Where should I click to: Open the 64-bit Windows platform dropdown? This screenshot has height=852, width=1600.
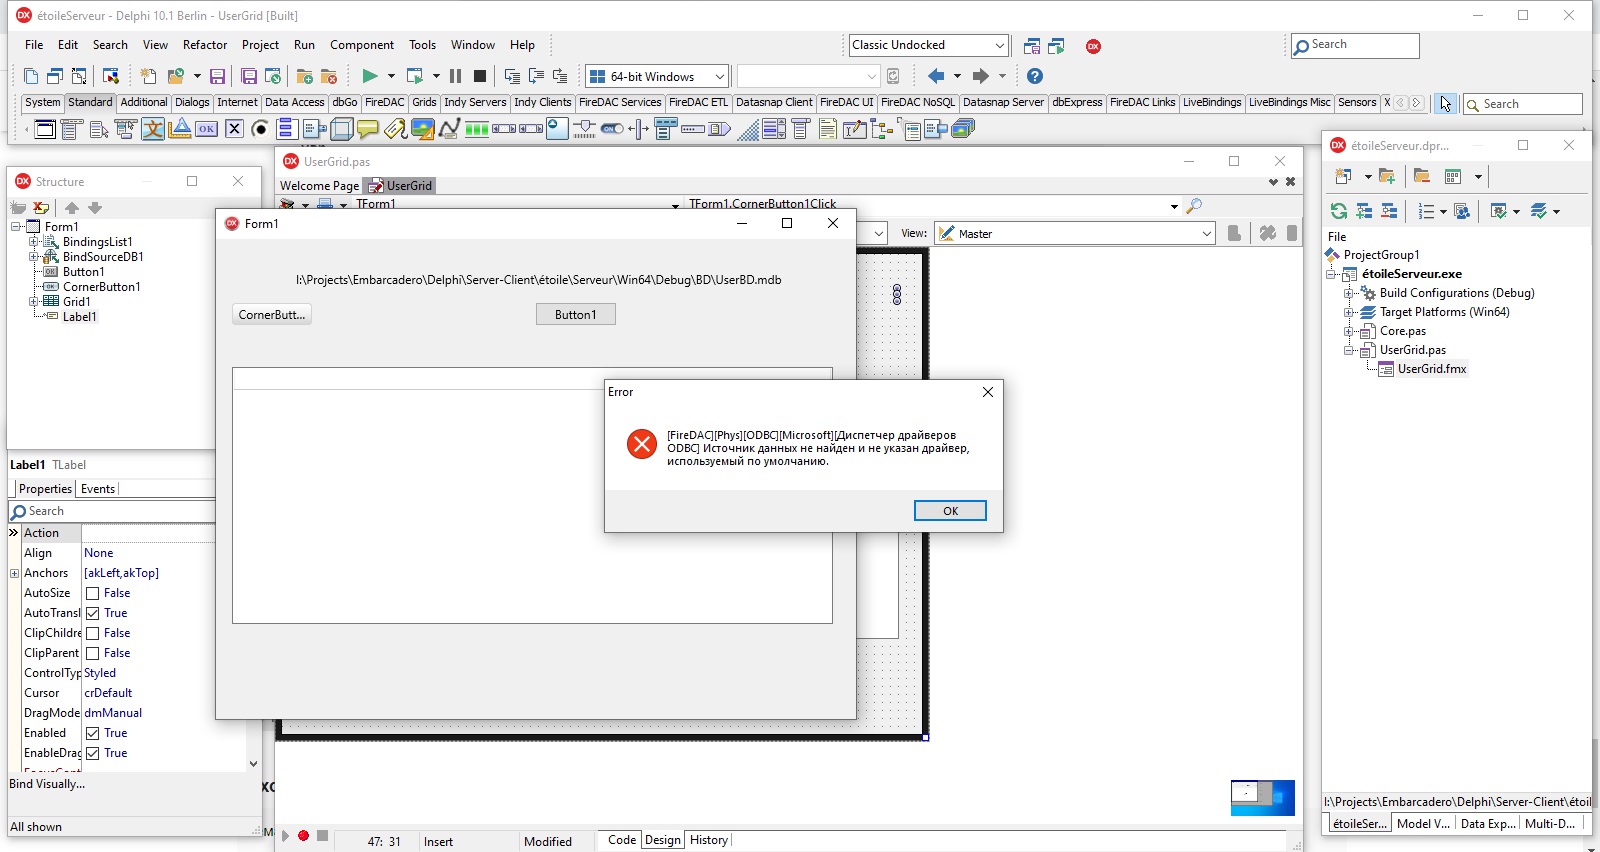(x=719, y=76)
